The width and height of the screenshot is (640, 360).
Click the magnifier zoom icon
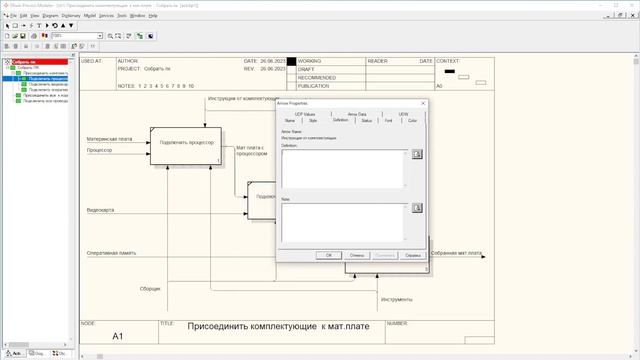click(x=110, y=36)
